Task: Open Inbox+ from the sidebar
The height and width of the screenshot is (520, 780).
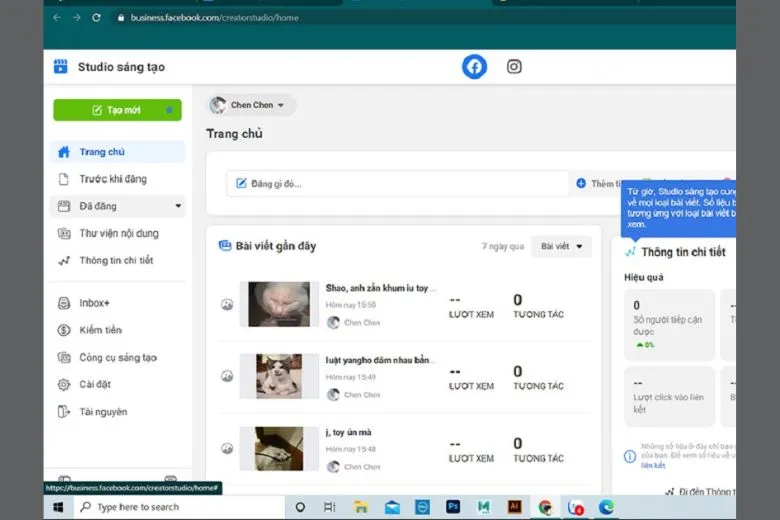Action: pyautogui.click(x=94, y=303)
